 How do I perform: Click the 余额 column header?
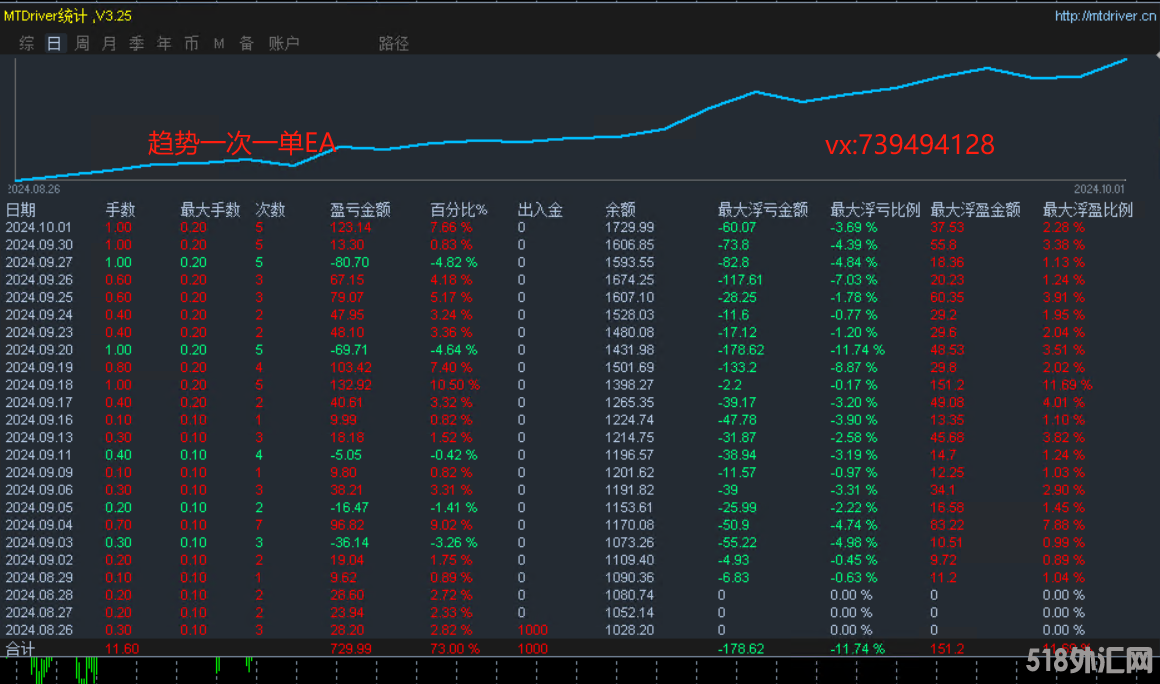coord(620,210)
